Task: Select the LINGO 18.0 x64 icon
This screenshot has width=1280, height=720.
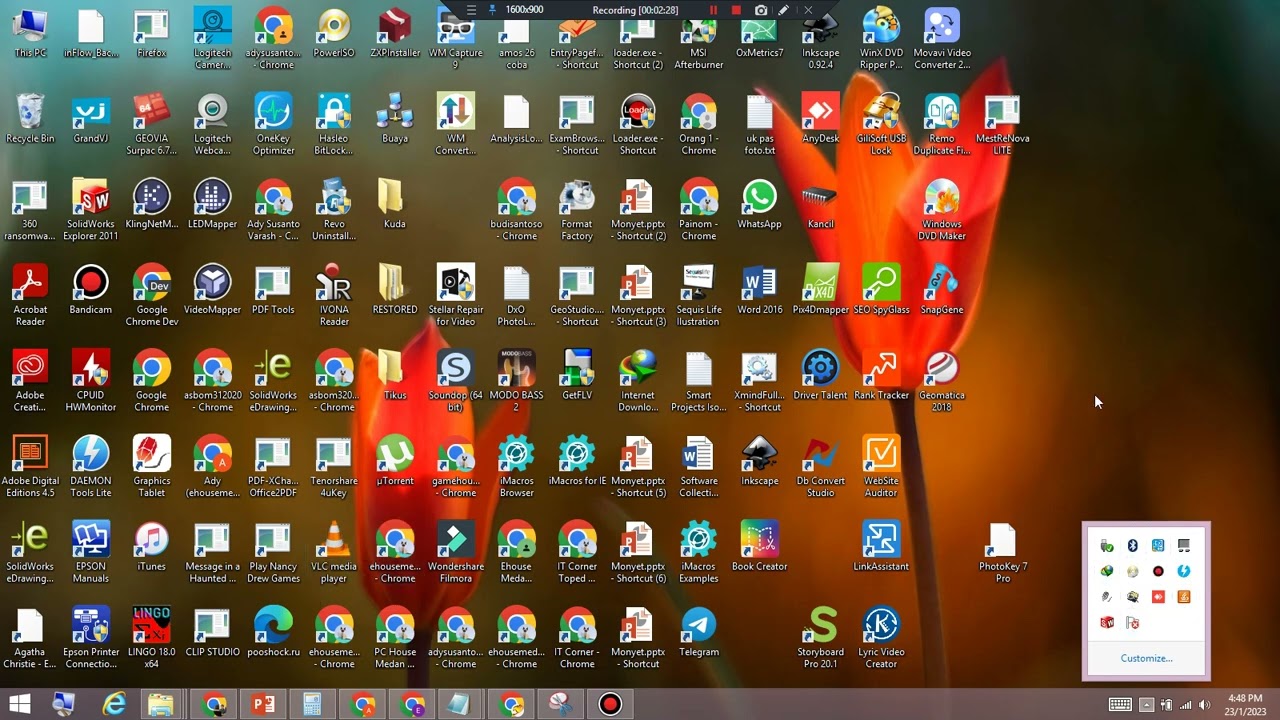Action: [152, 638]
